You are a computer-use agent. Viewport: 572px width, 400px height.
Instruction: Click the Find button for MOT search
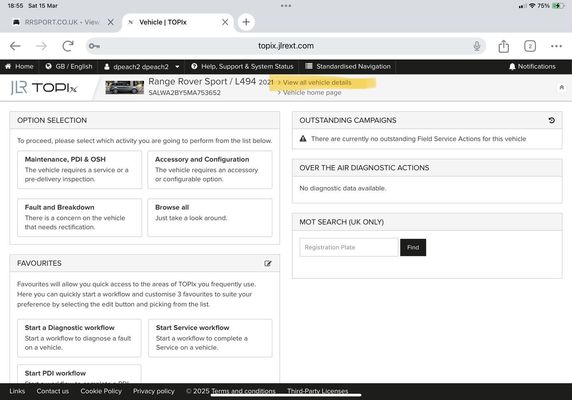pyautogui.click(x=413, y=247)
